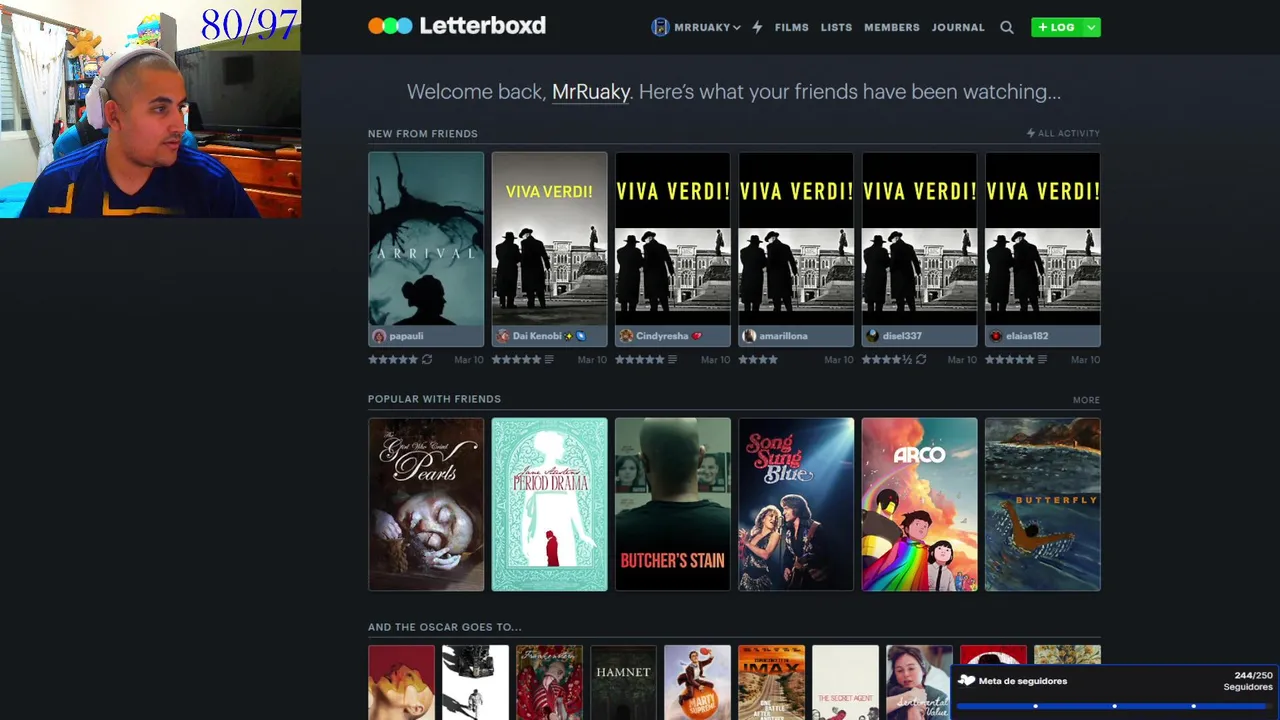
Task: Click the rewatch icon under papauli's Arrival
Action: 427,359
